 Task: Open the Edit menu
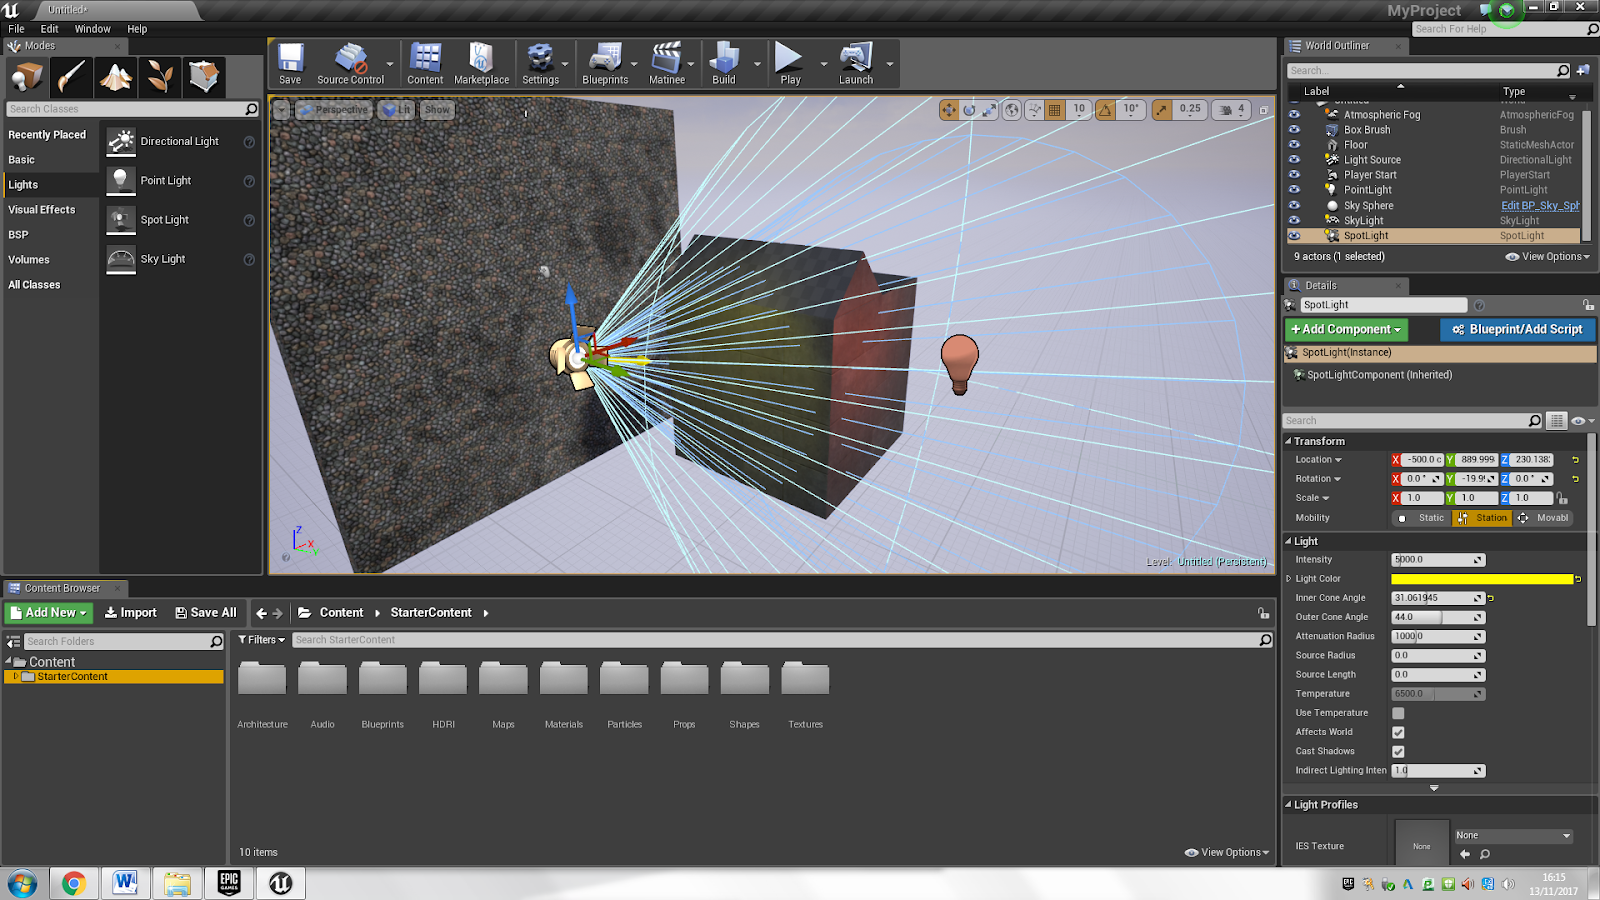pyautogui.click(x=49, y=29)
